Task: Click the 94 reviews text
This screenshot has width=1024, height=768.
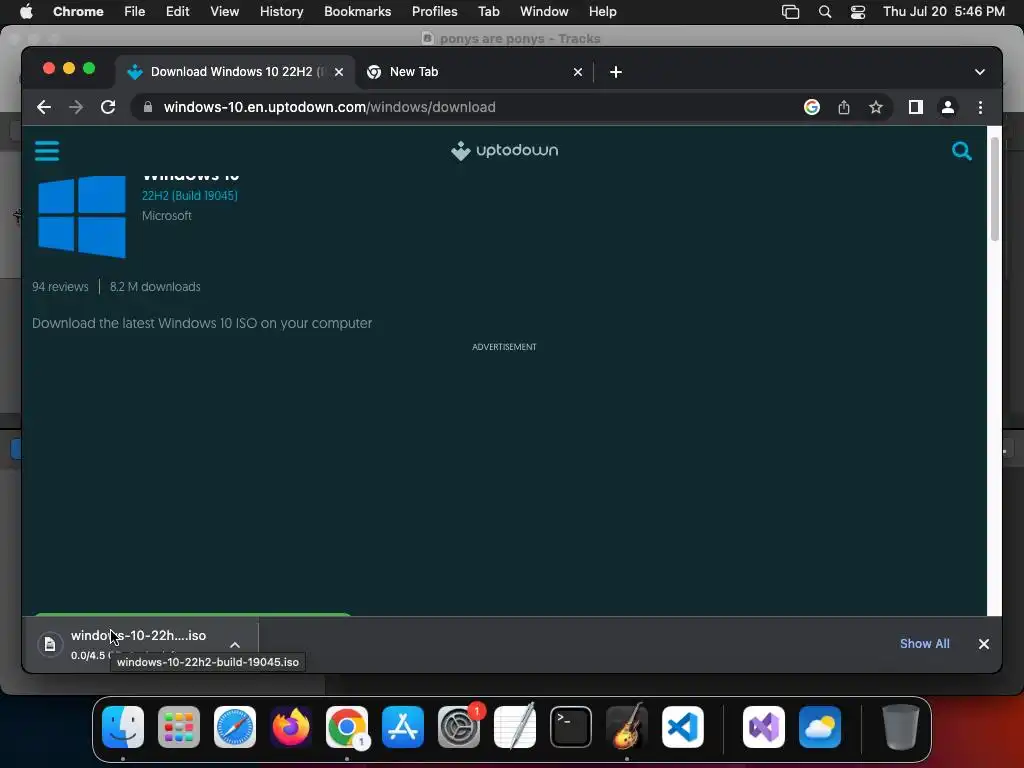Action: pyautogui.click(x=60, y=287)
